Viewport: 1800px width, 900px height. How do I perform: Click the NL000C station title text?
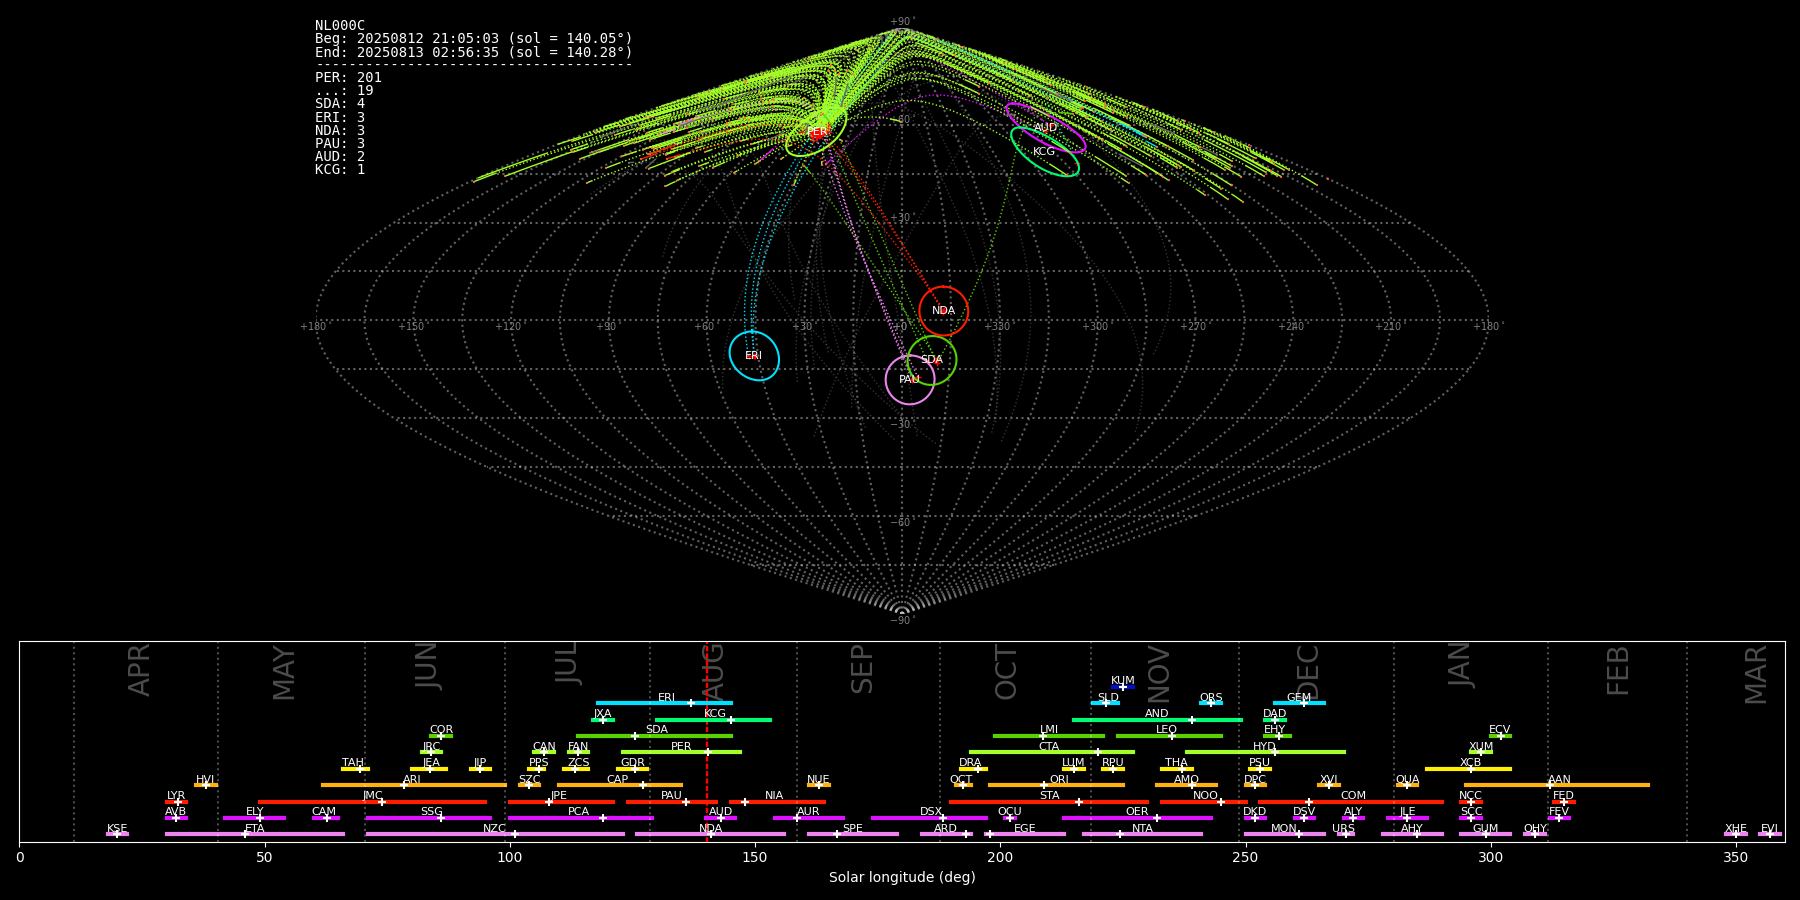(340, 26)
